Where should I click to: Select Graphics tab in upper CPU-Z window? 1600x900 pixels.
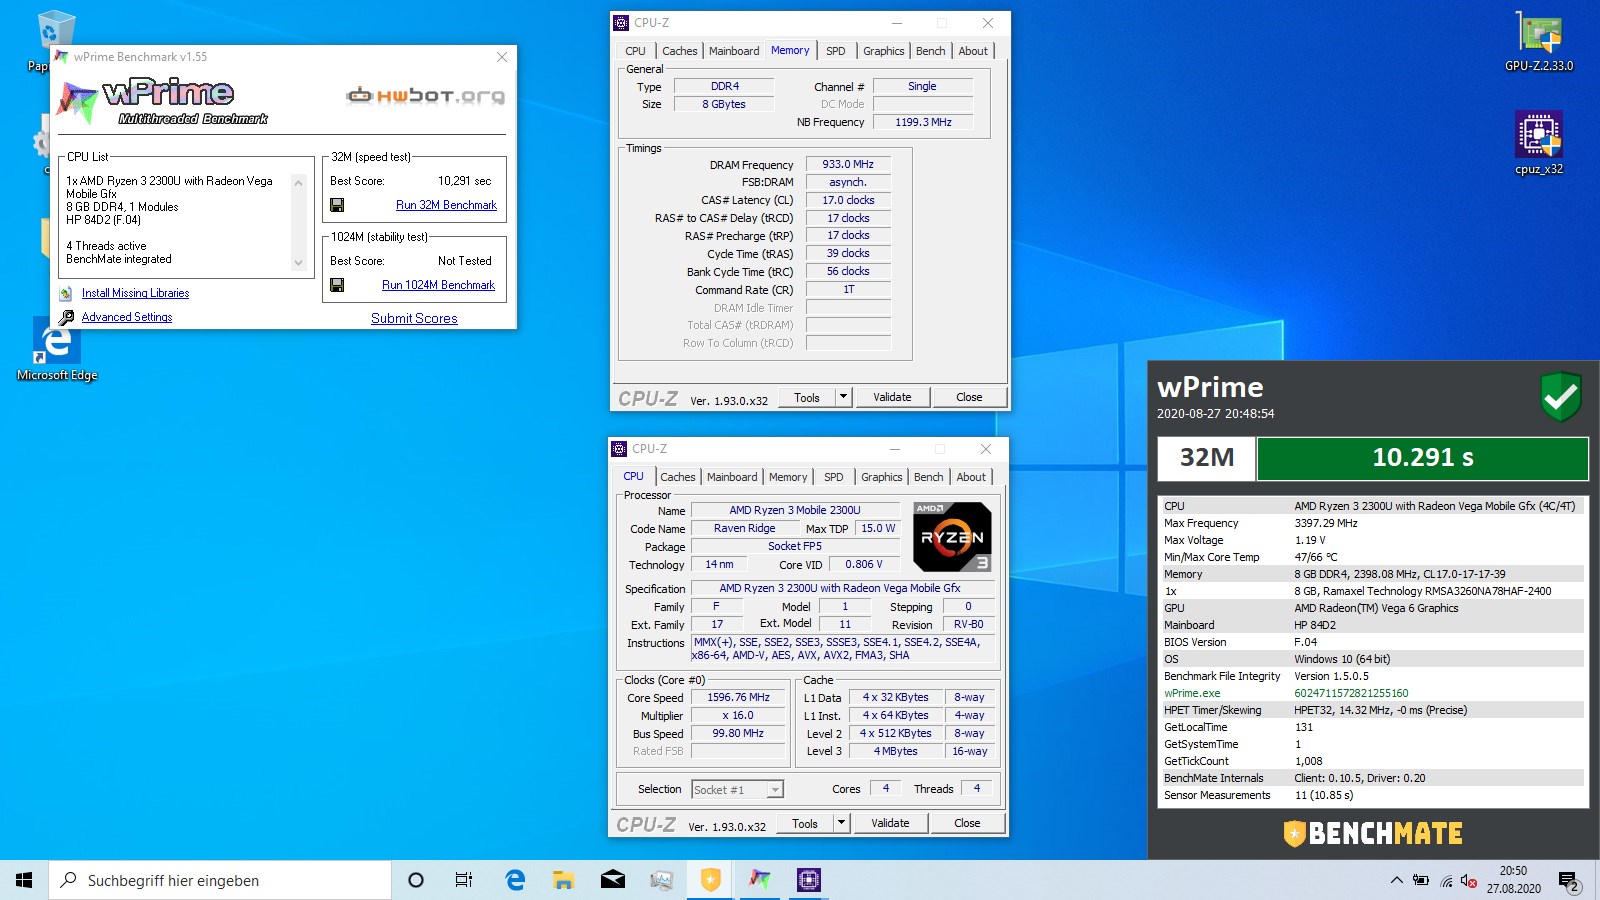[884, 51]
